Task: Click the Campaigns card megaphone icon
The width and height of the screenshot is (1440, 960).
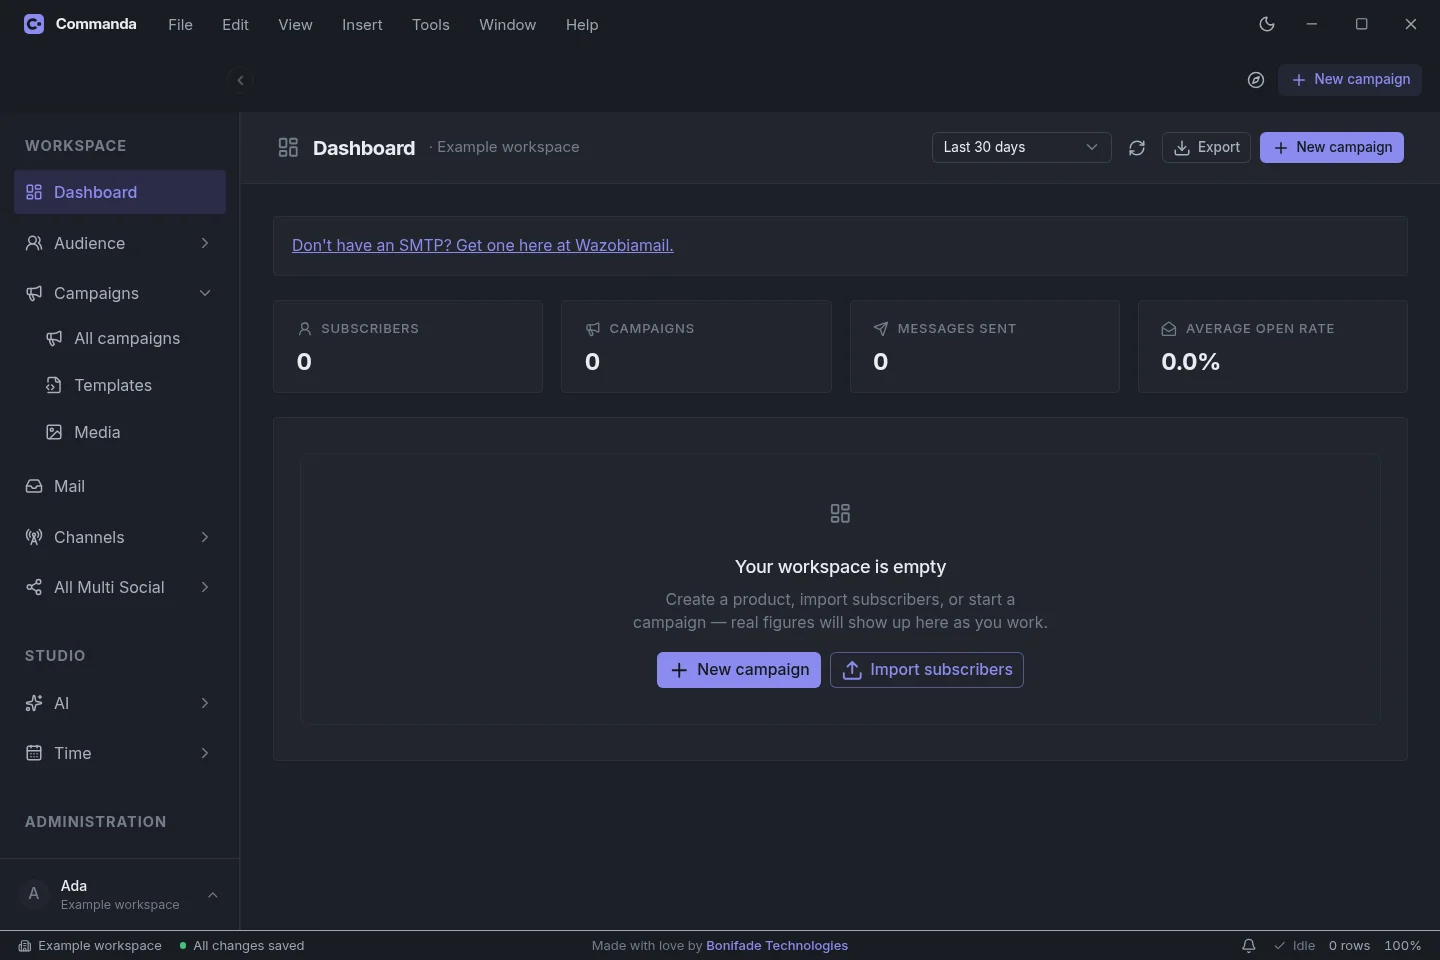Action: pos(593,329)
